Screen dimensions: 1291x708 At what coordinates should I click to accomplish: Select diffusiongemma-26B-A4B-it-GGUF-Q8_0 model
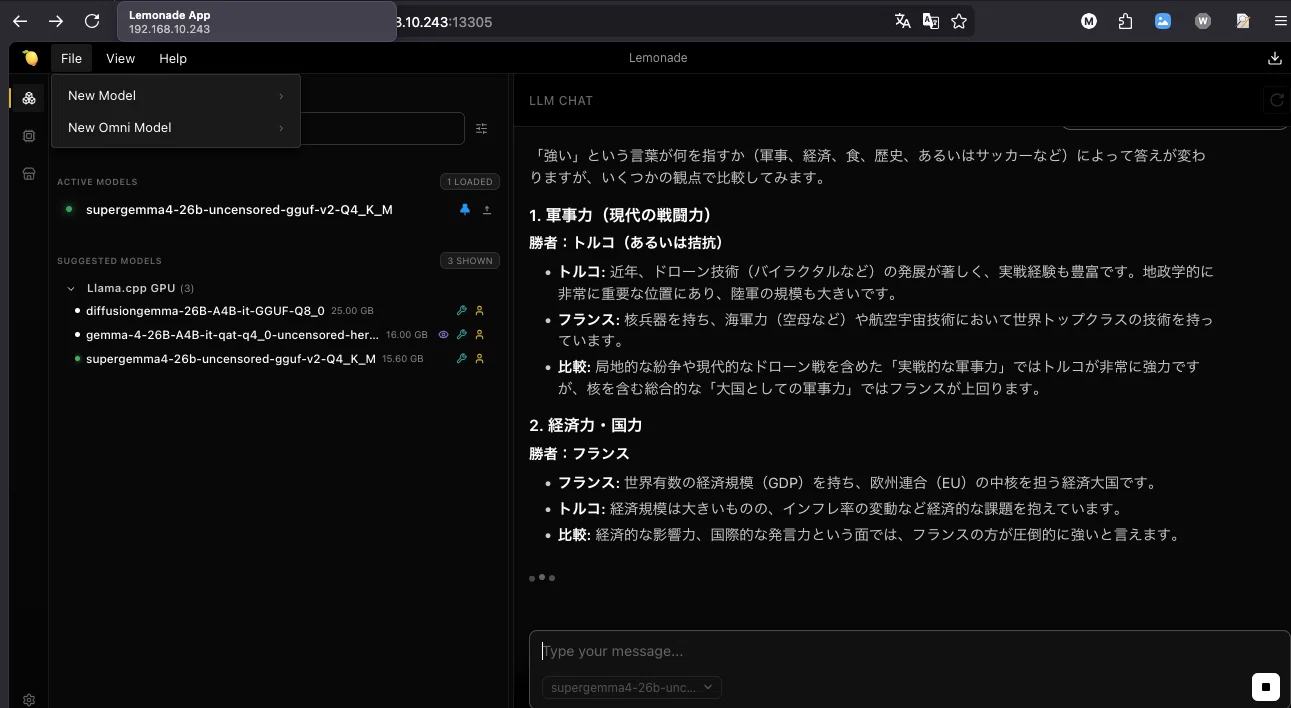205,311
